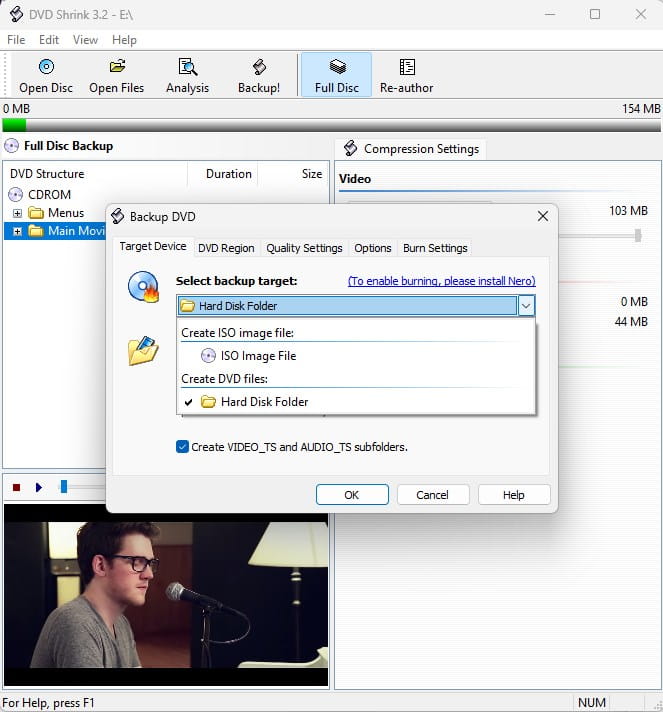Image resolution: width=663 pixels, height=712 pixels.
Task: Click the 103 MB video size value
Action: click(x=628, y=211)
